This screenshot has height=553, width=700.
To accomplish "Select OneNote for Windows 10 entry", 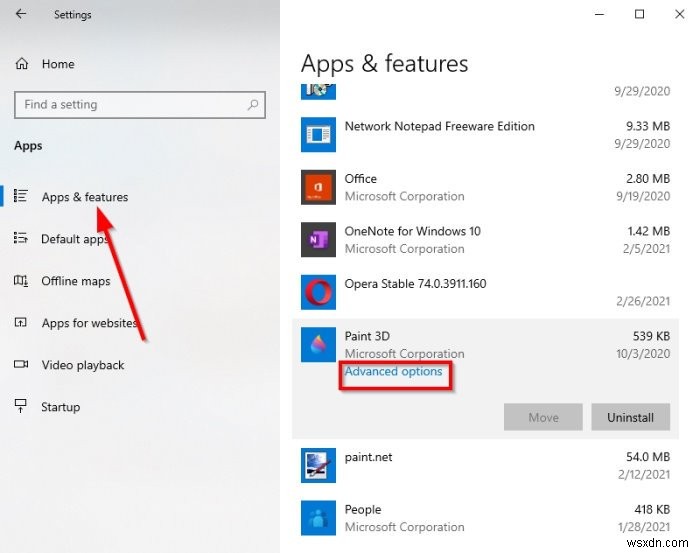I will click(x=412, y=231).
